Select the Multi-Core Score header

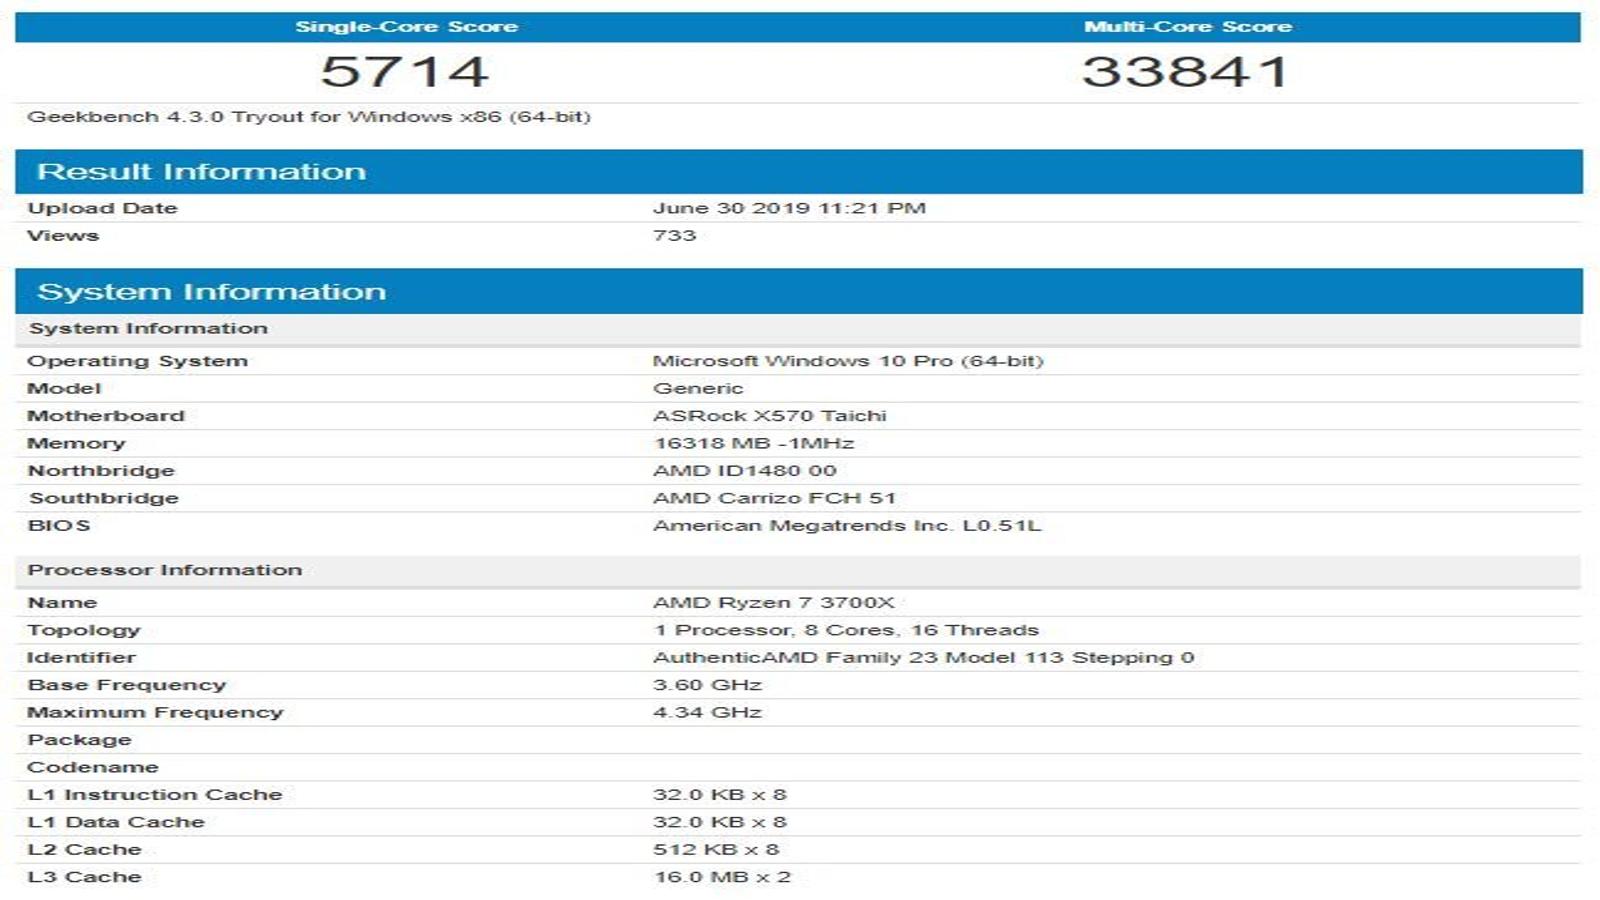coord(1188,27)
